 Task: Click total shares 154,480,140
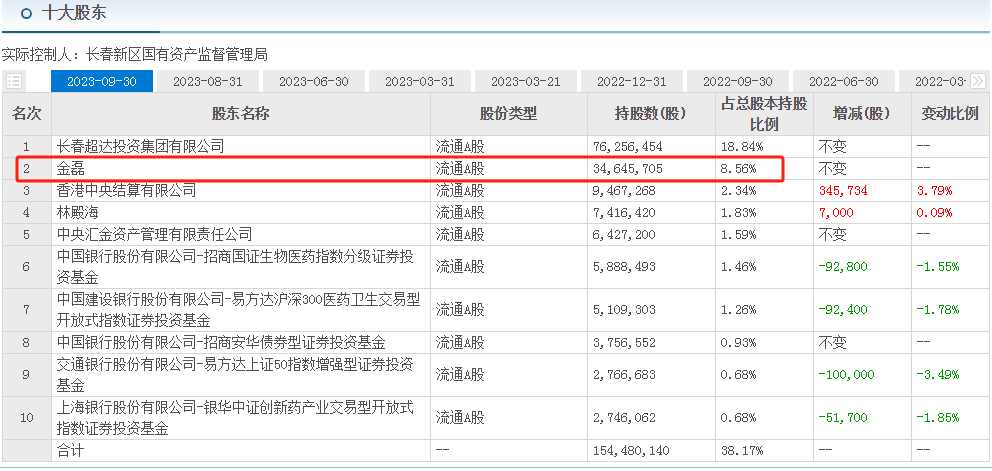pos(631,451)
